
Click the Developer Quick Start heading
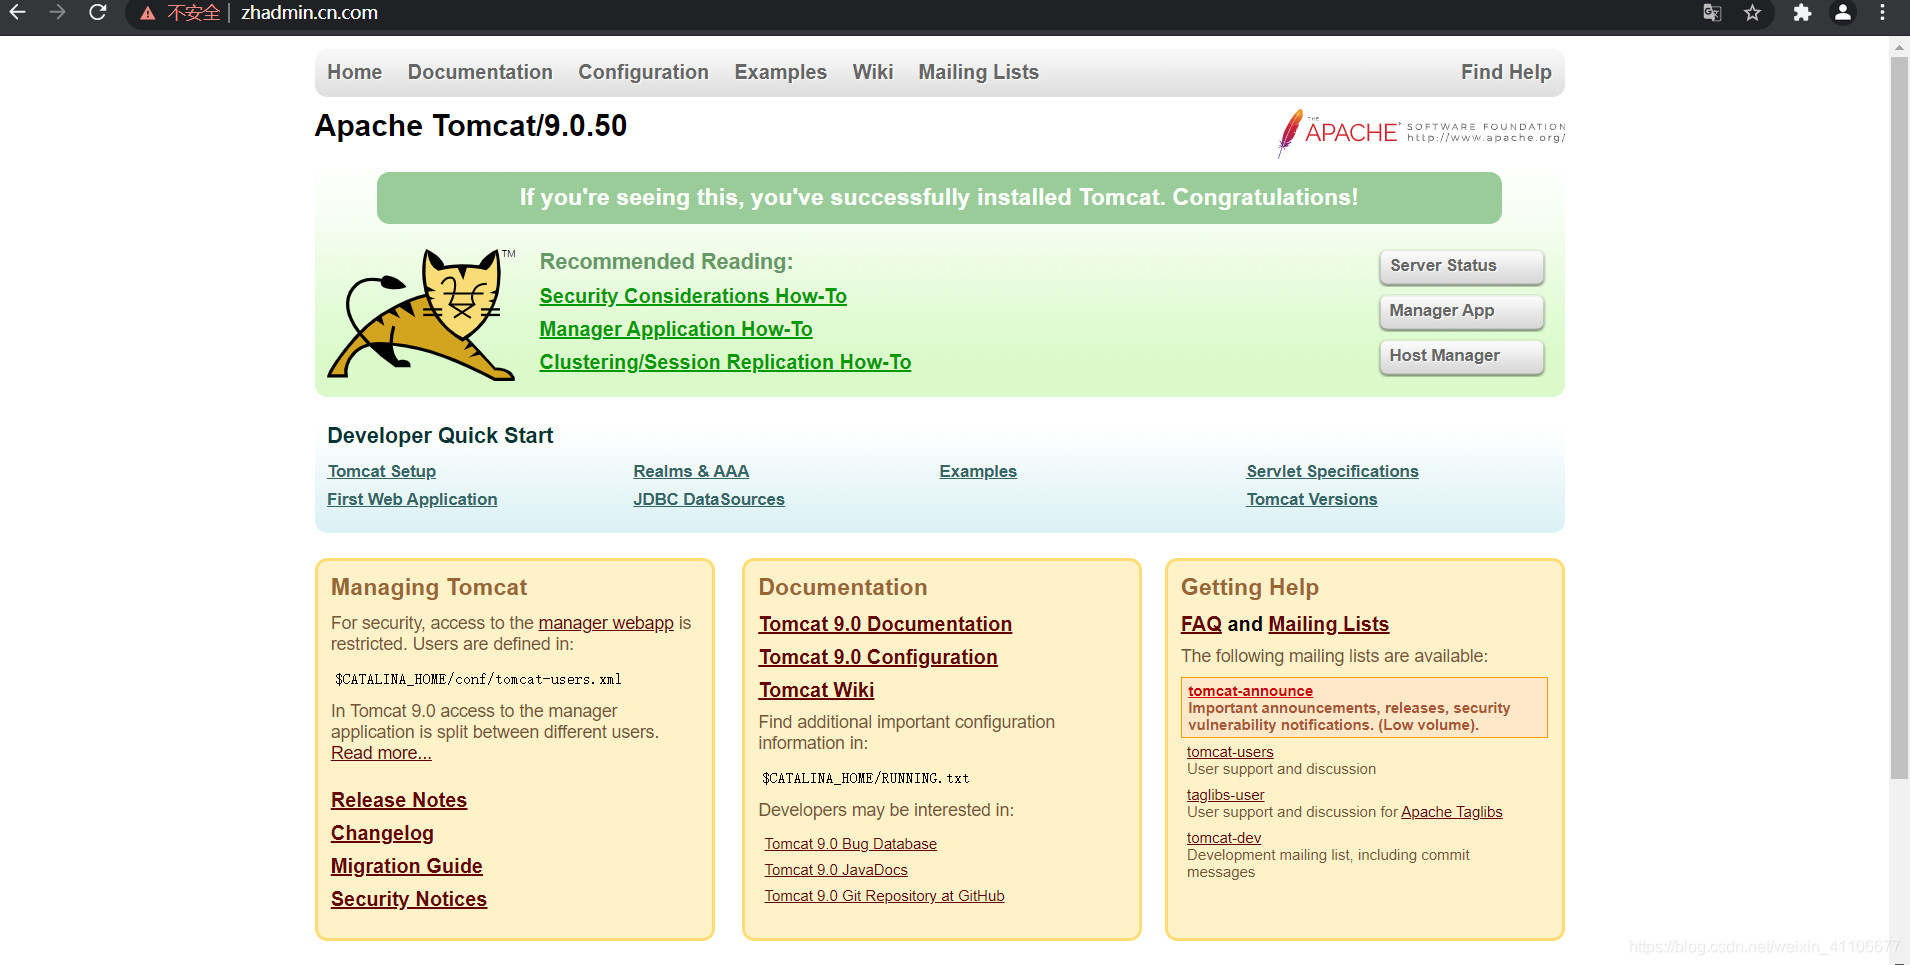pyautogui.click(x=440, y=436)
